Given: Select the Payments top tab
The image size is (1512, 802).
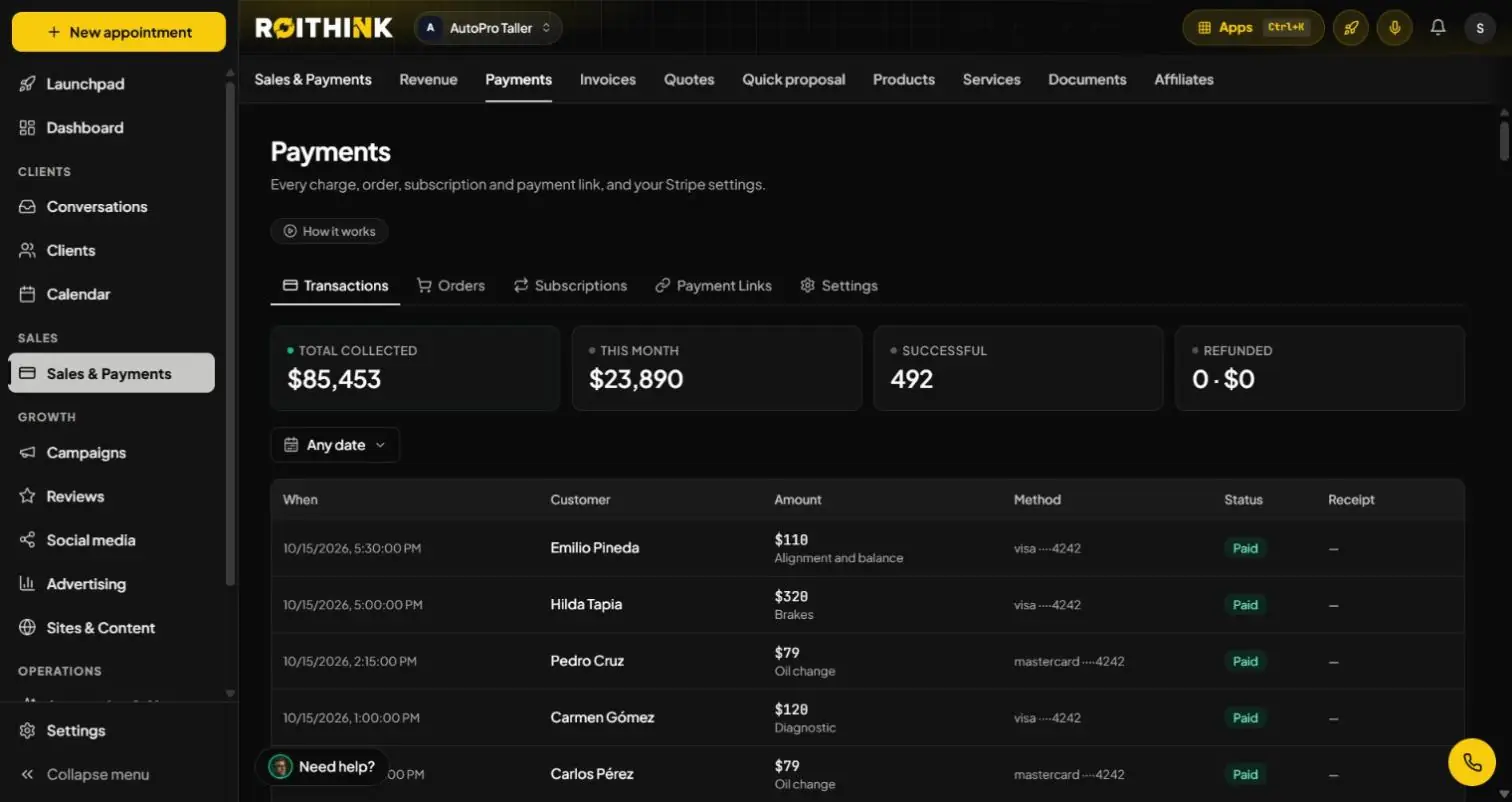Looking at the screenshot, I should 518,80.
